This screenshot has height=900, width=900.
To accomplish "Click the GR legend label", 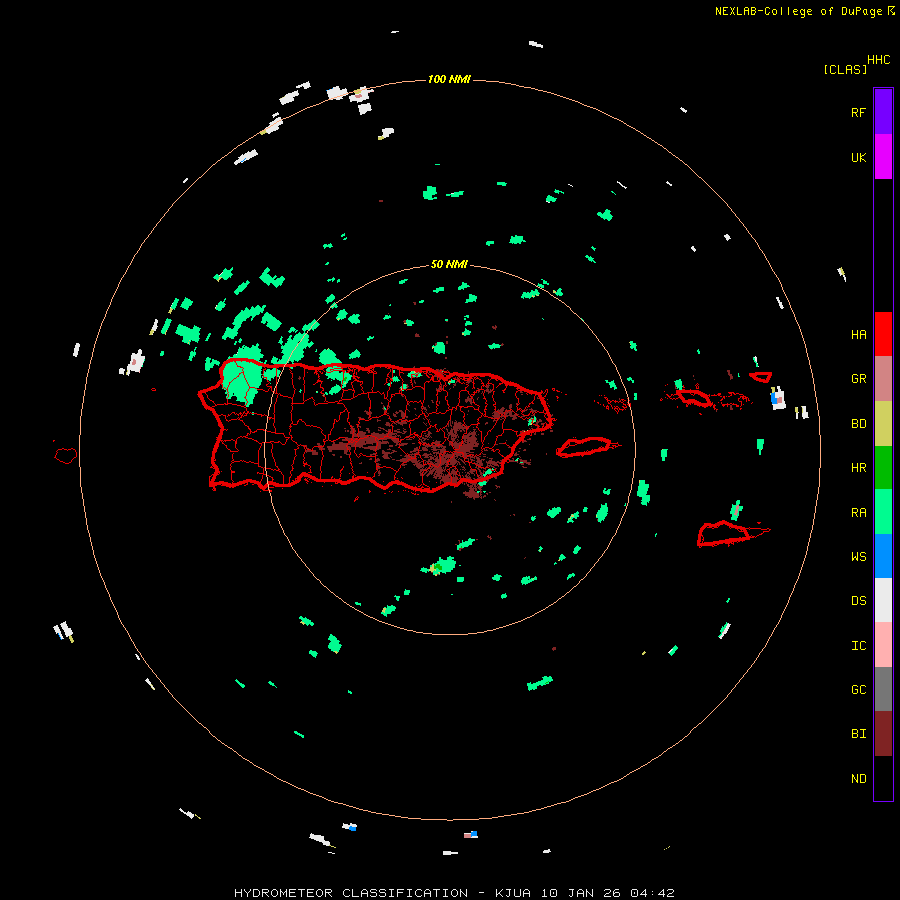I will 858,379.
